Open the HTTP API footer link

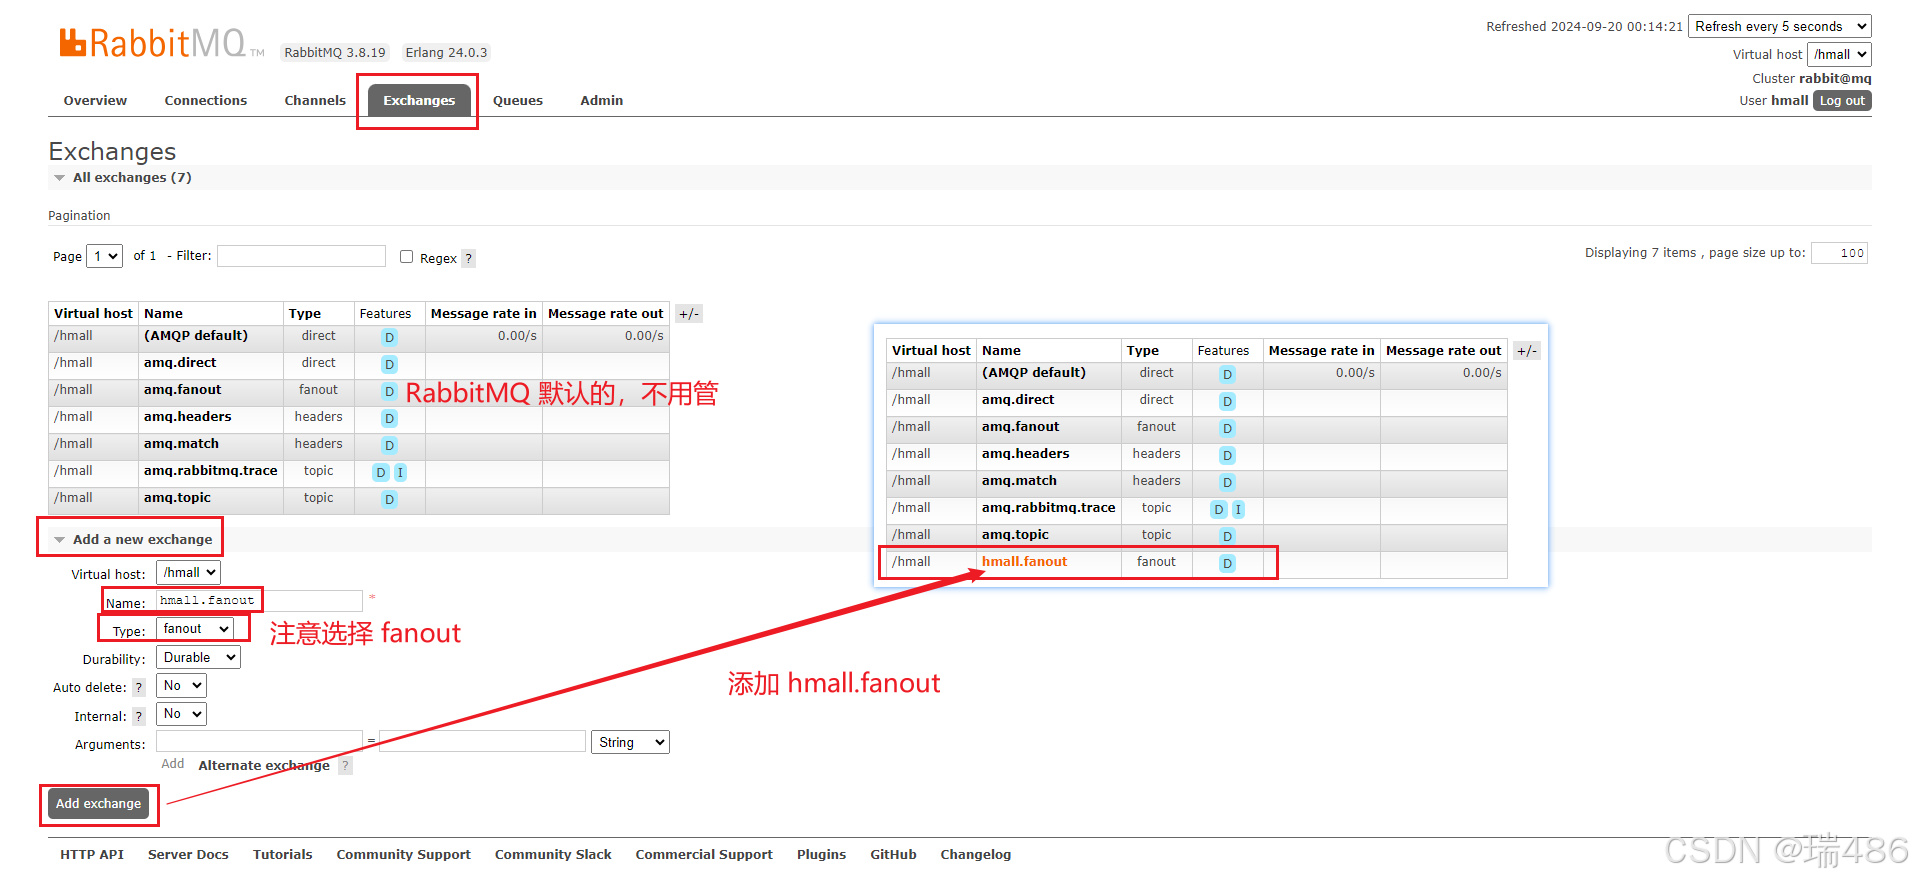coord(92,855)
